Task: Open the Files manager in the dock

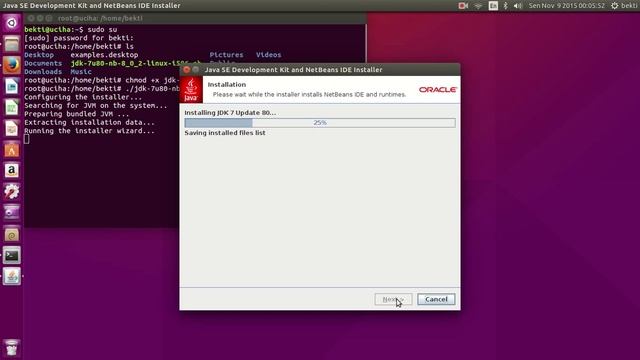Action: pyautogui.click(x=11, y=44)
